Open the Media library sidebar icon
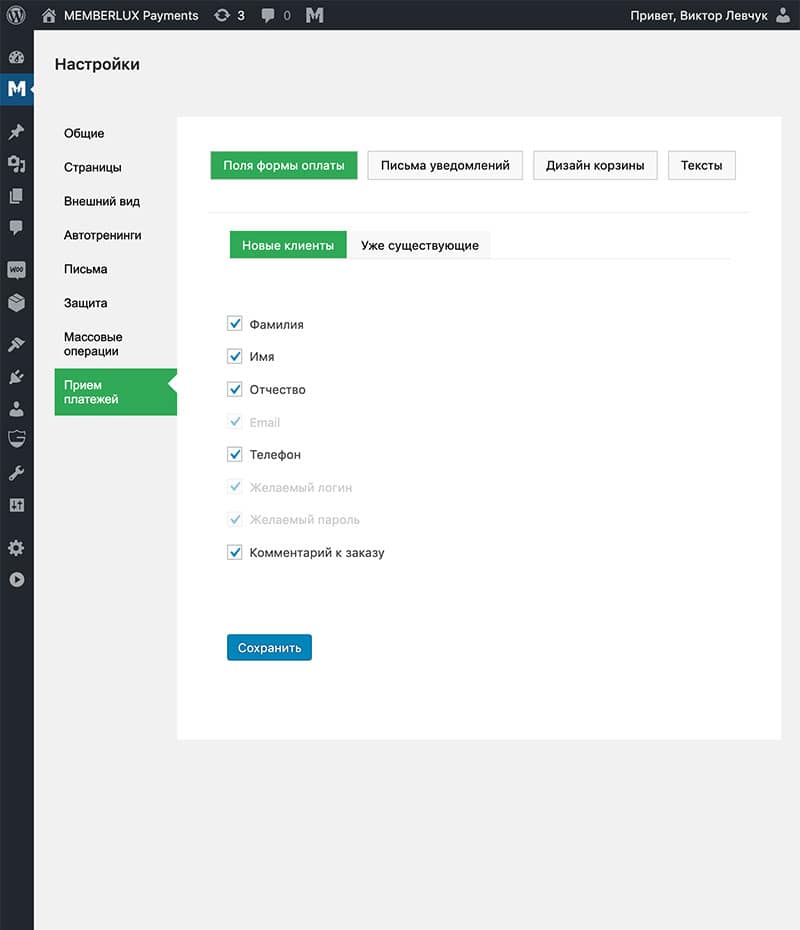Screen dimensions: 800x930 click(16, 164)
